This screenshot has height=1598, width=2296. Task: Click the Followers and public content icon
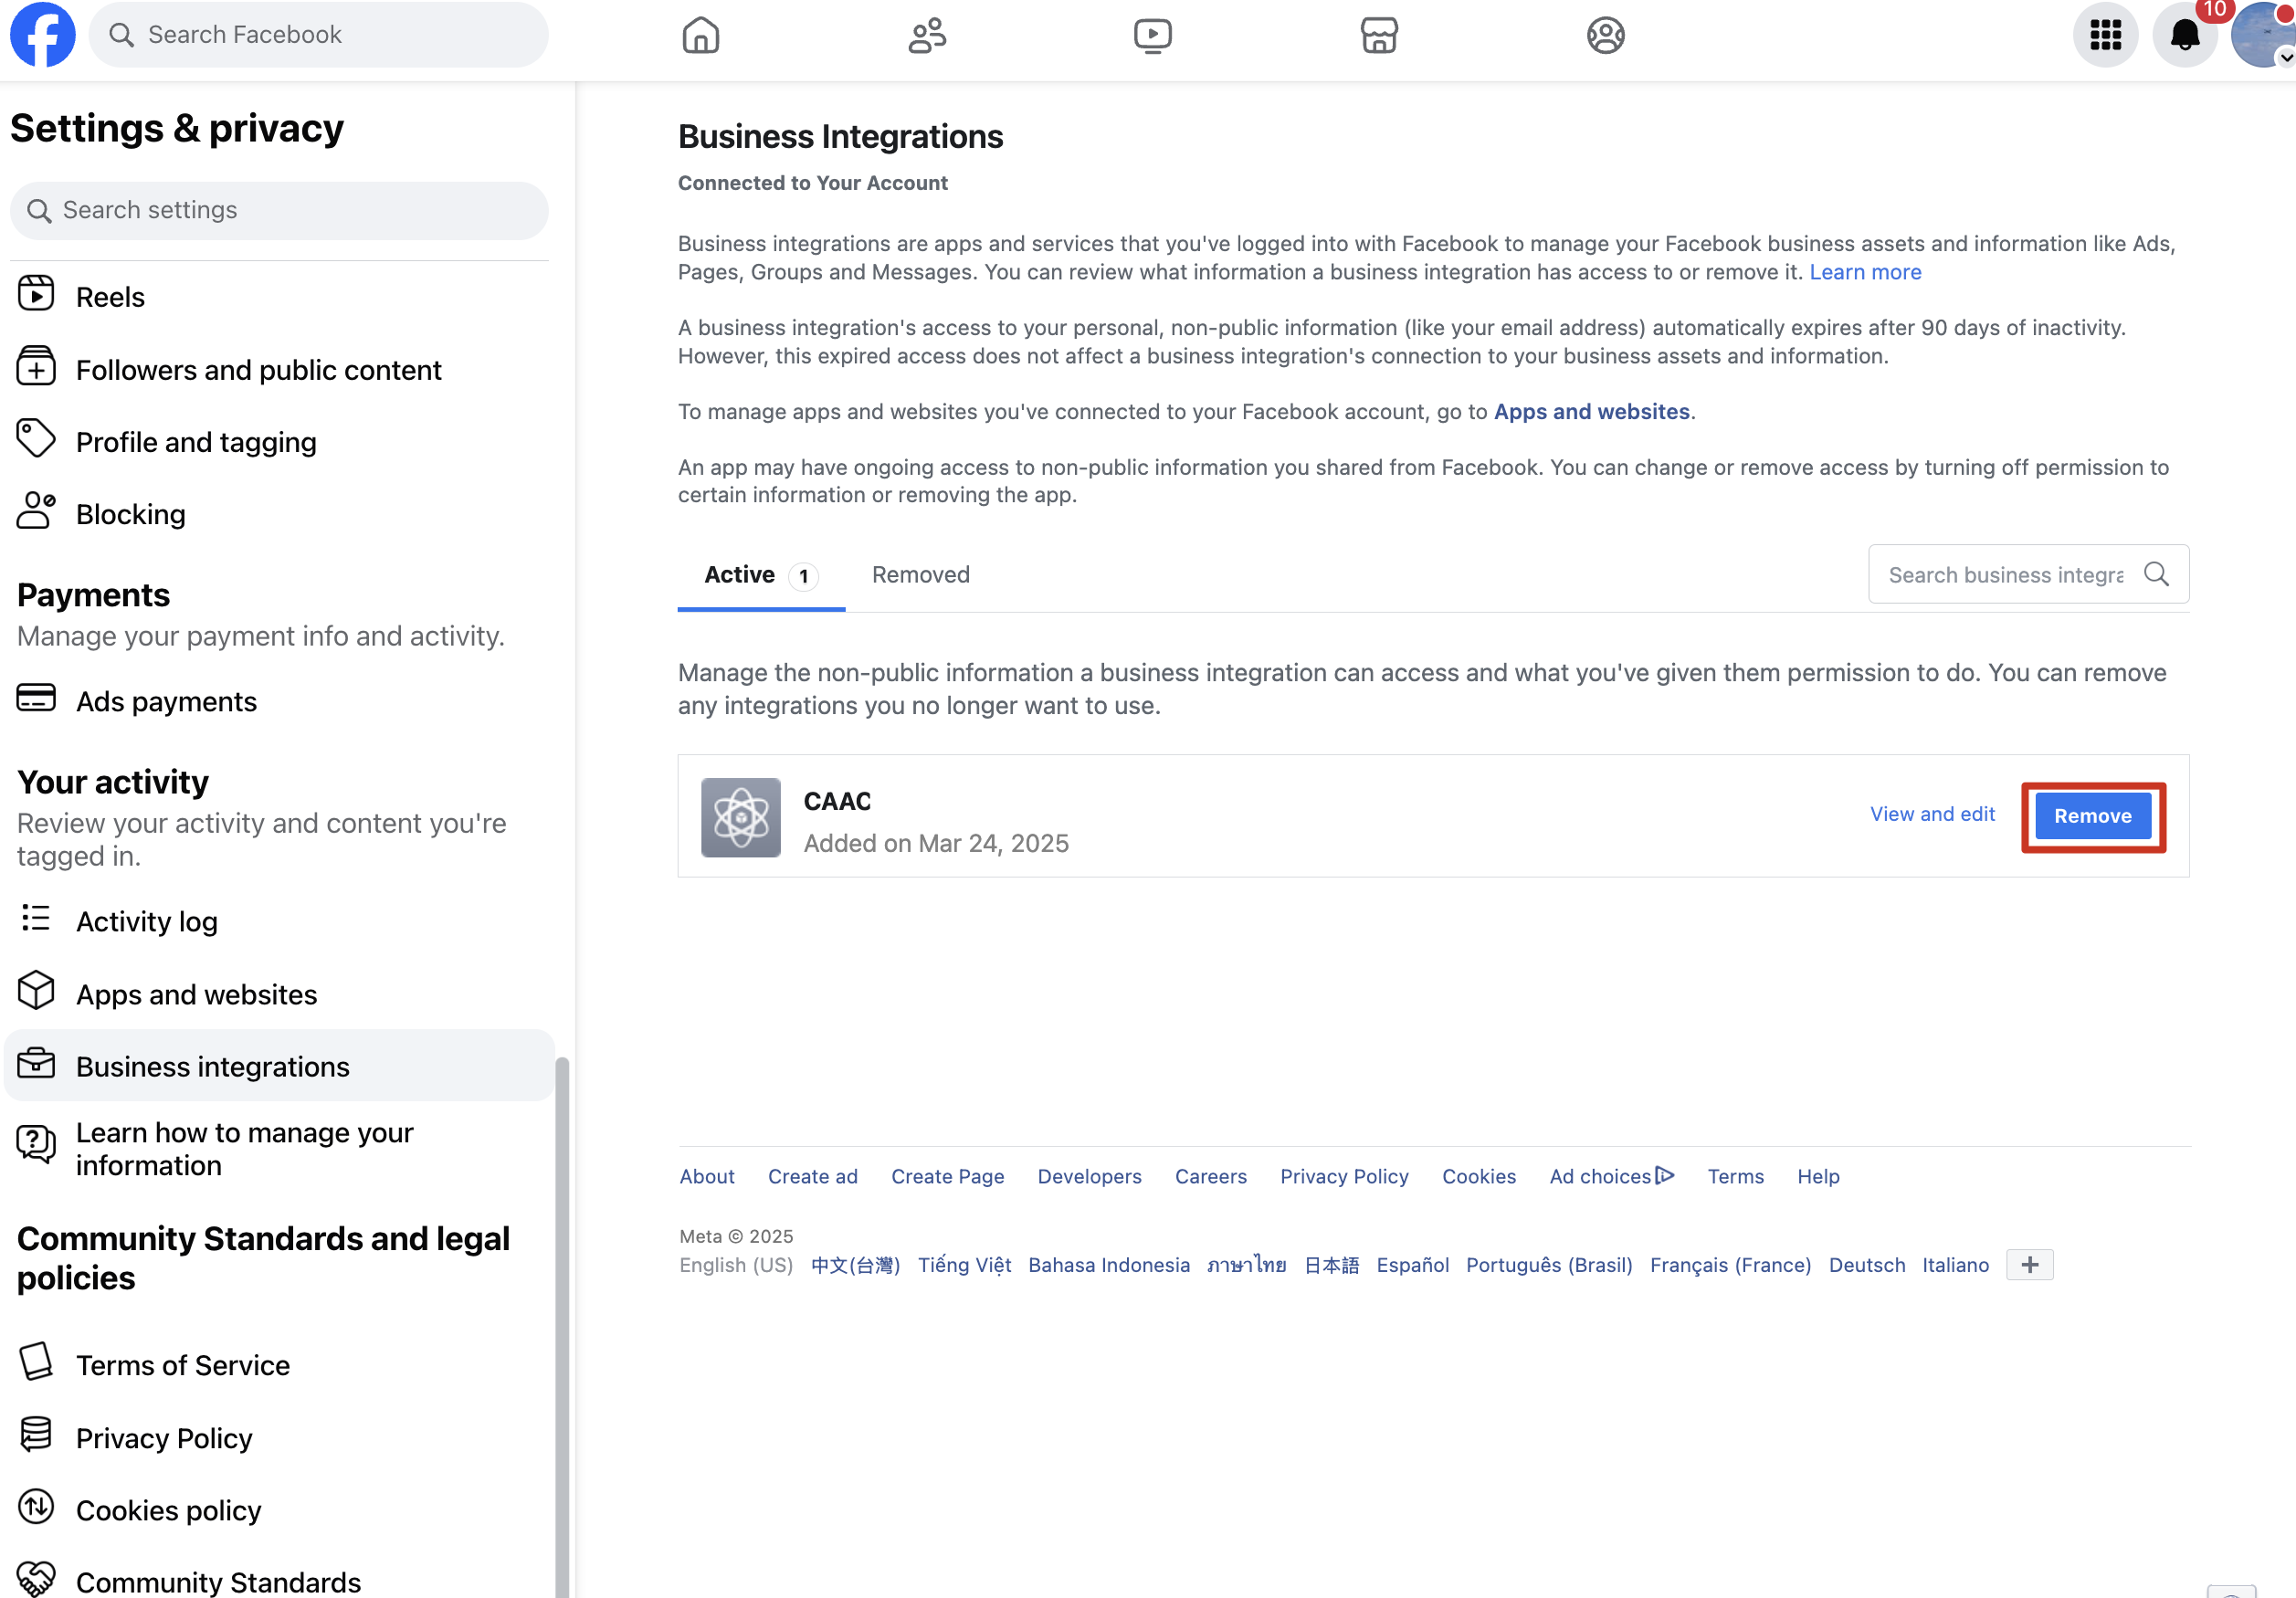pos(36,368)
